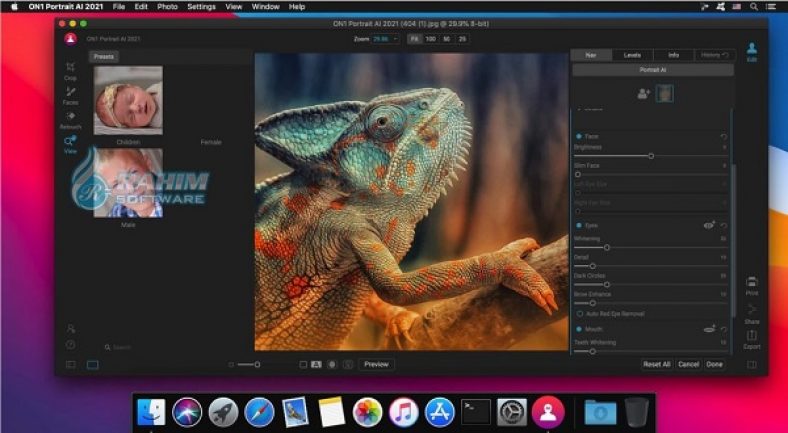This screenshot has width=788, height=433.
Task: Open Terminal from the dock
Action: click(476, 412)
